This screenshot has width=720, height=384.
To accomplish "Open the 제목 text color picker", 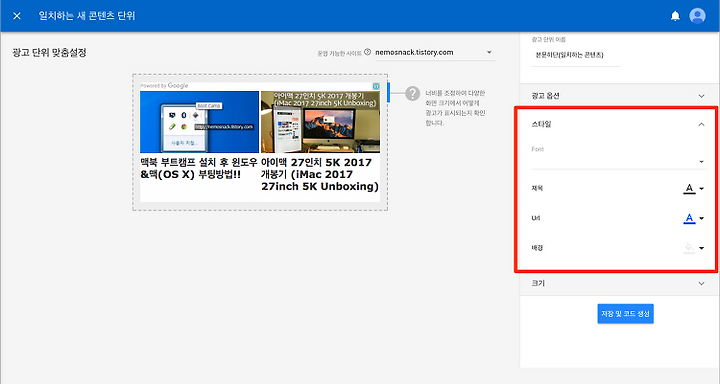I will [693, 188].
